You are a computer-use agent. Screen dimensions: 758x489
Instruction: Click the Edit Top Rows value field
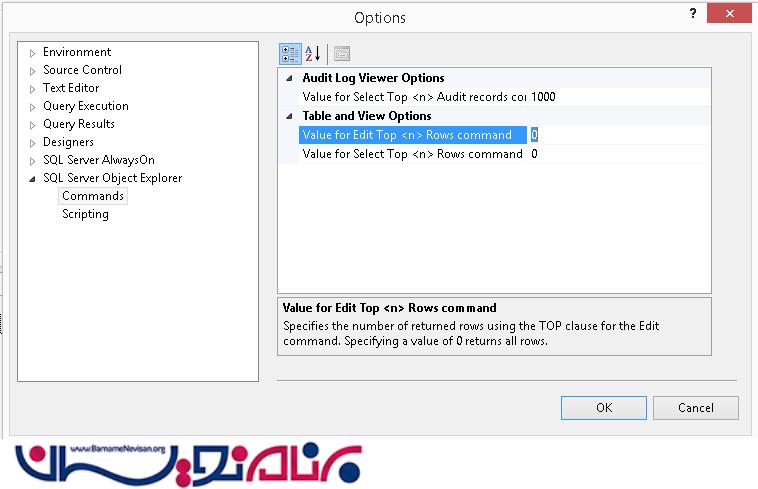[619, 135]
